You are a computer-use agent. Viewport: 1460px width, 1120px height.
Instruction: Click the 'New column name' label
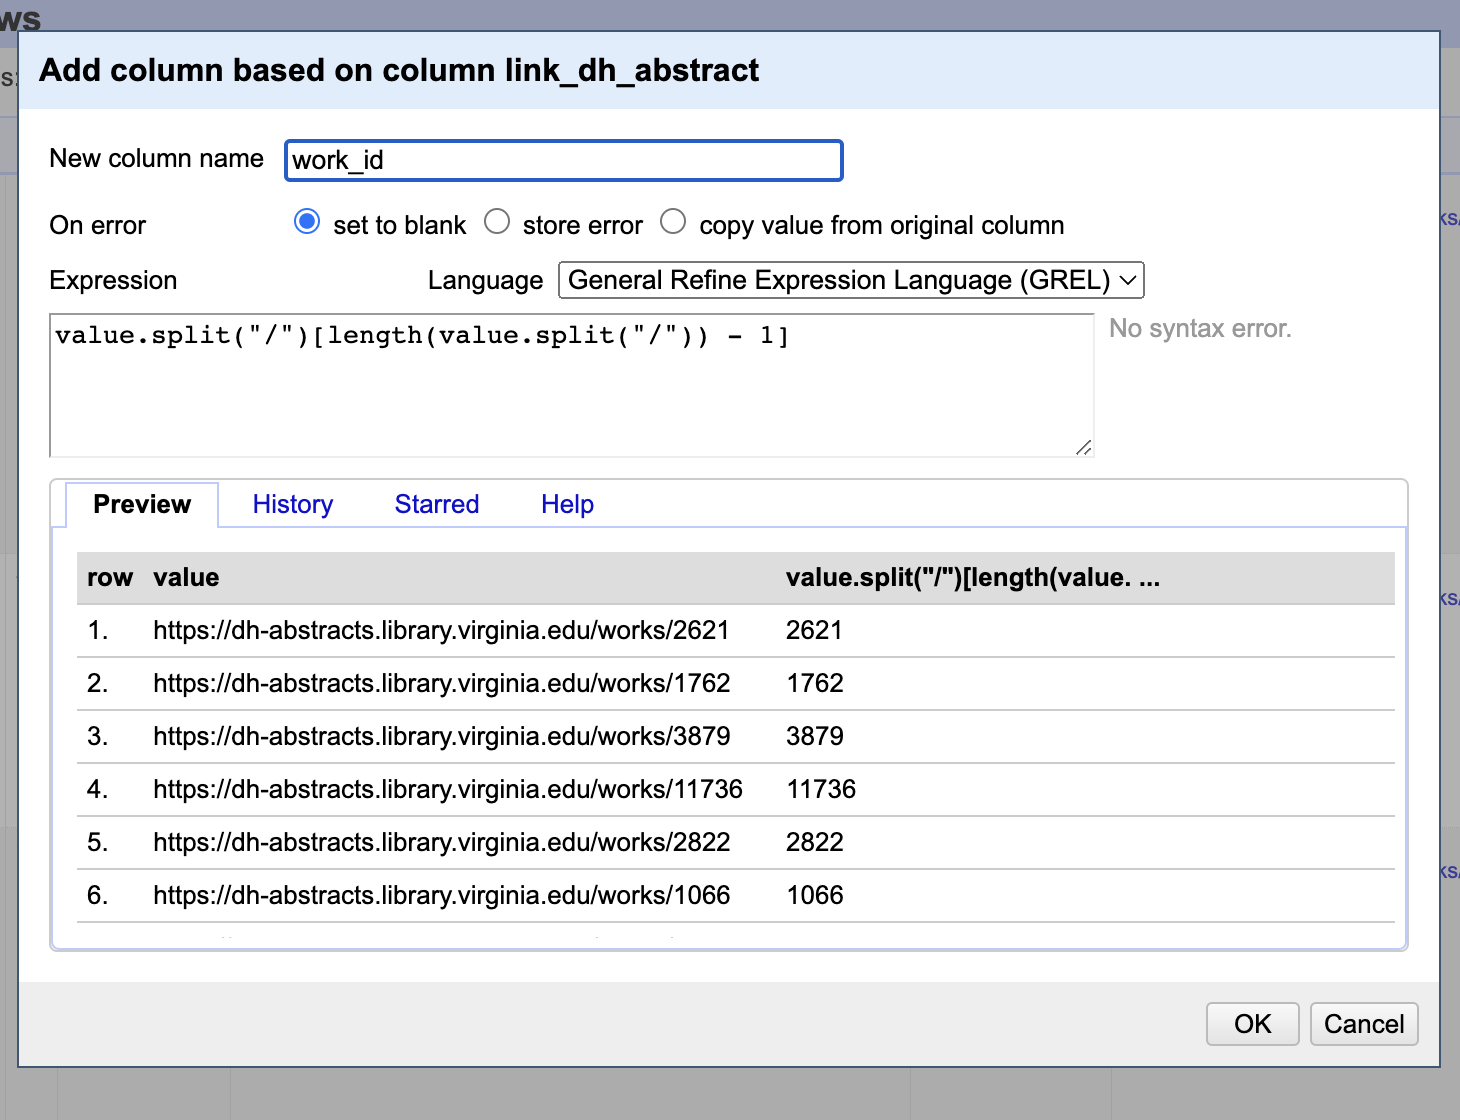point(157,158)
